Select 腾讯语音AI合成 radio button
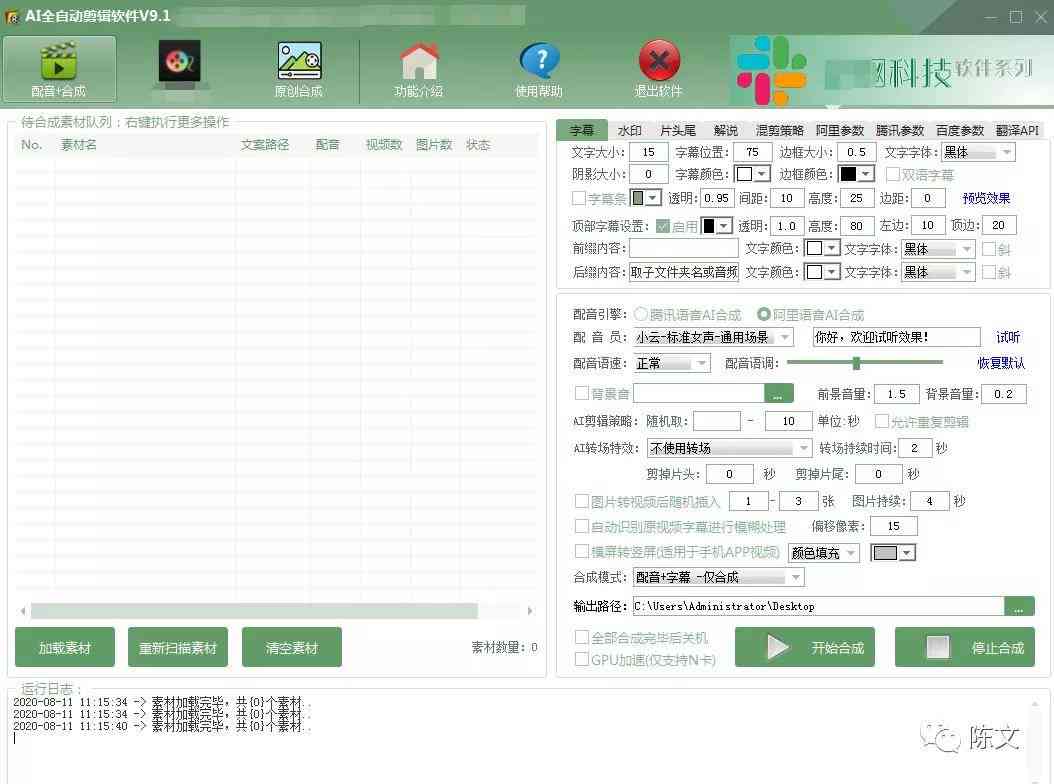The image size is (1054, 784). [x=641, y=314]
